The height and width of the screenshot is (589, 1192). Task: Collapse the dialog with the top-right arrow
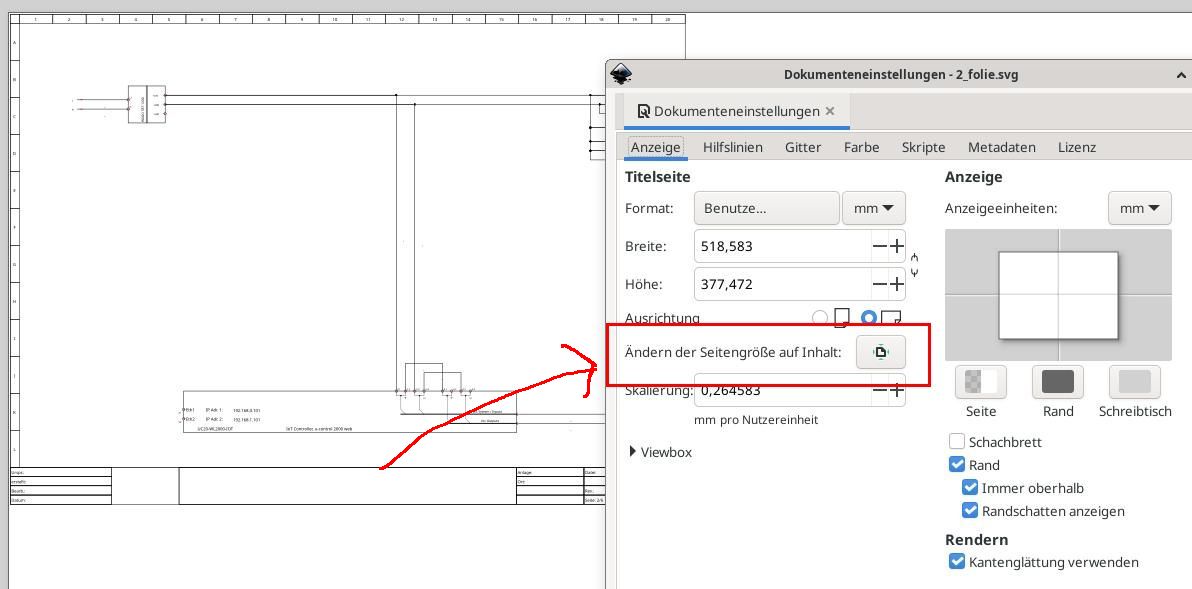pyautogui.click(x=1180, y=75)
